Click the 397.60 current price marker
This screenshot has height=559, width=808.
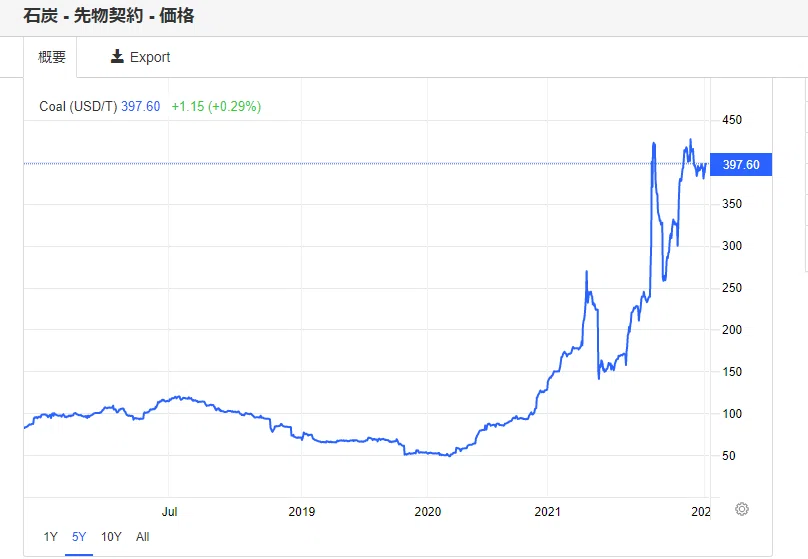(741, 164)
